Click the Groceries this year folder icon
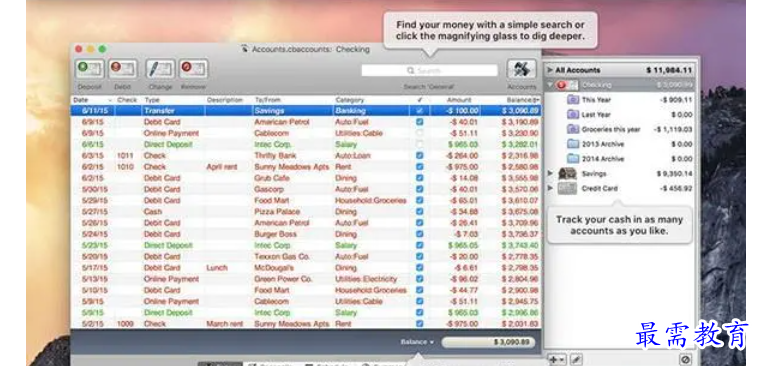The image size is (757, 366). (x=573, y=129)
